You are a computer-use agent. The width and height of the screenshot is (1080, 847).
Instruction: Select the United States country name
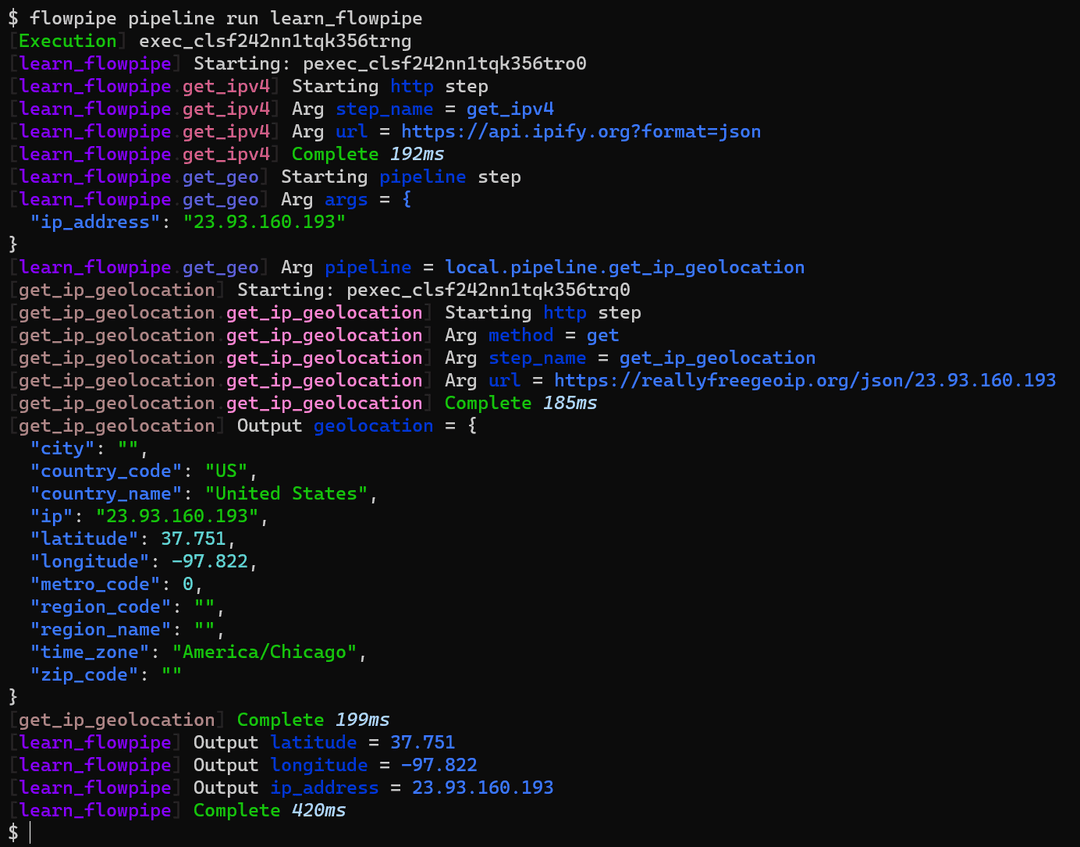pyautogui.click(x=282, y=493)
